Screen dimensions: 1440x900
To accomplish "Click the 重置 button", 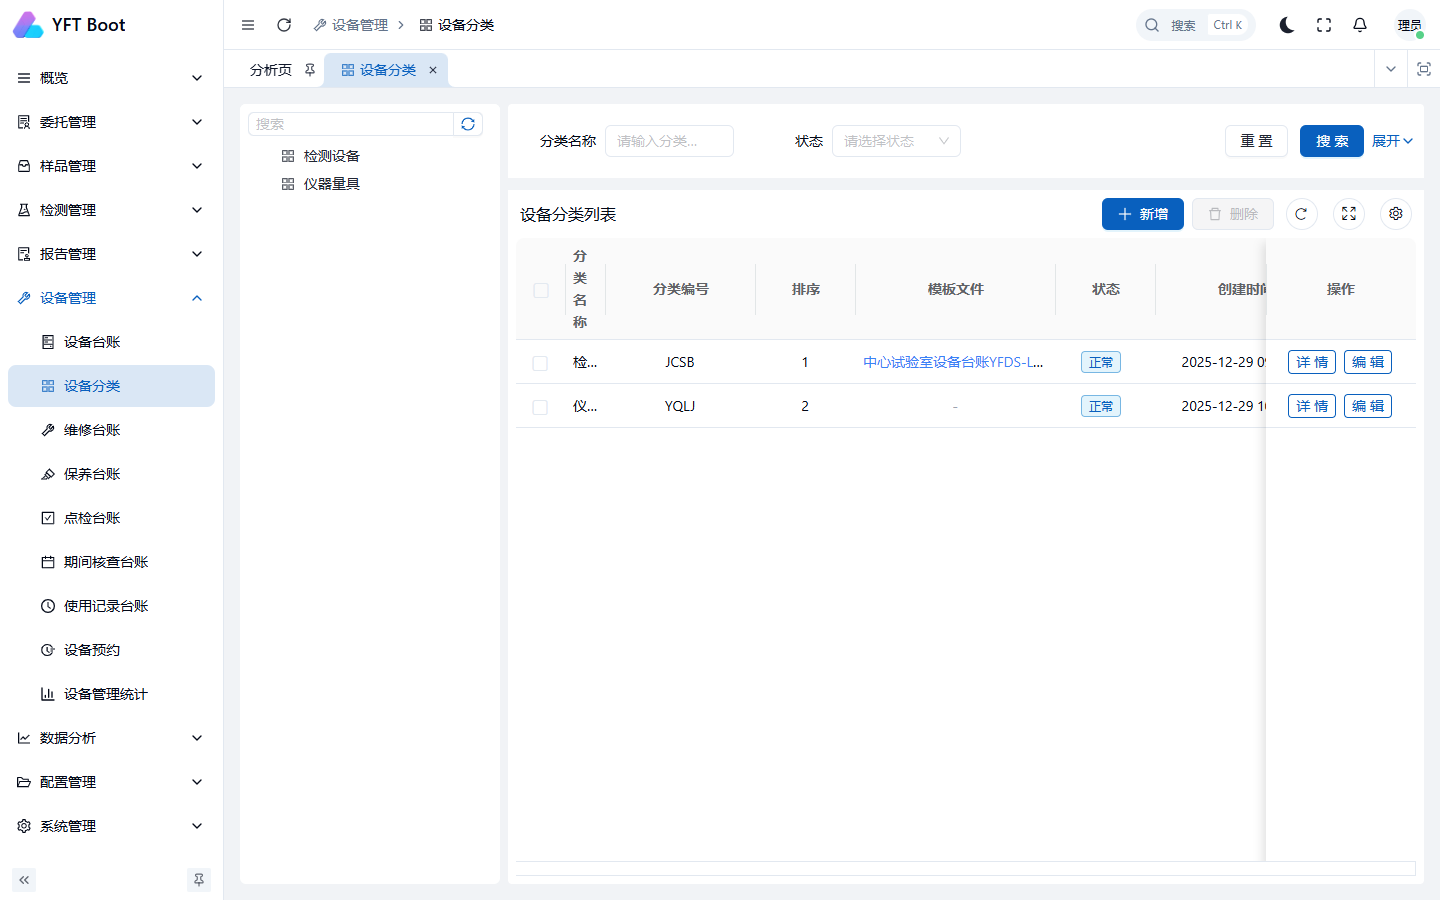I will [x=1257, y=141].
